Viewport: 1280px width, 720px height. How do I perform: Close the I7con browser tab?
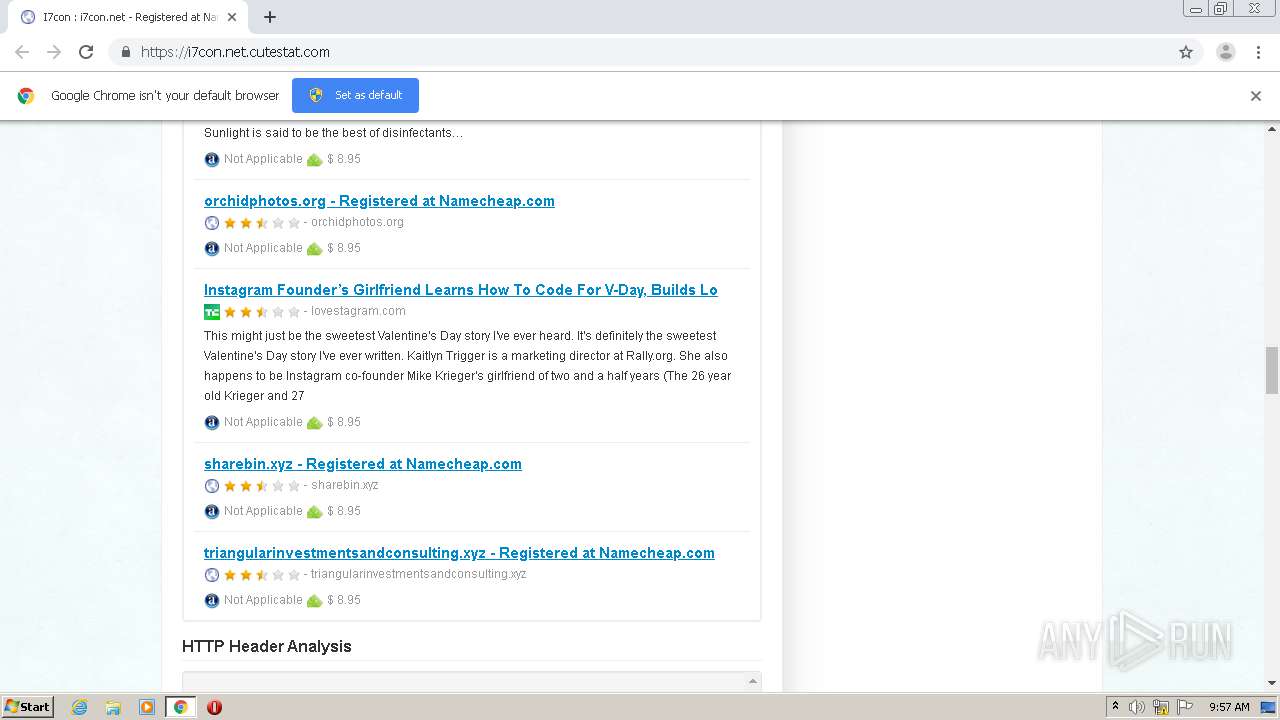tap(231, 17)
